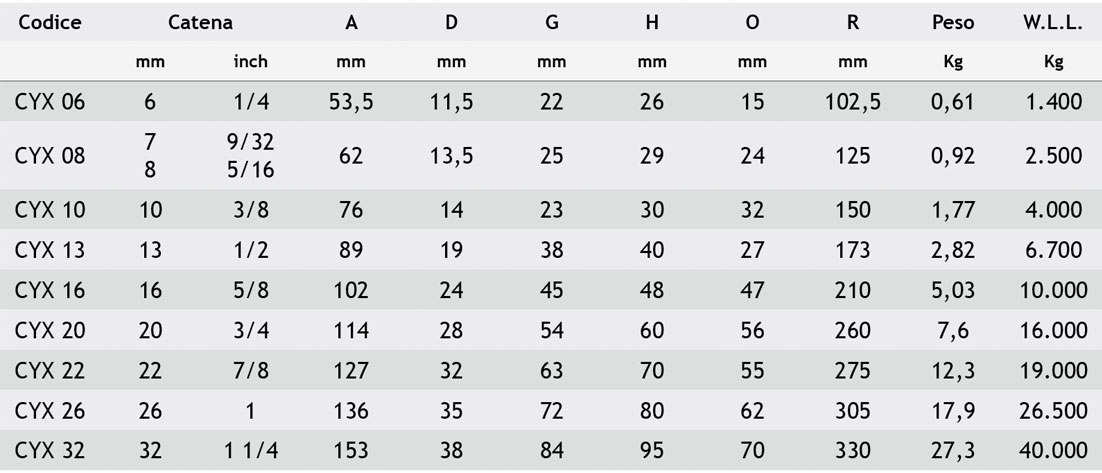
Task: Select the 1.400 W.L.L. value
Action: [x=1053, y=101]
